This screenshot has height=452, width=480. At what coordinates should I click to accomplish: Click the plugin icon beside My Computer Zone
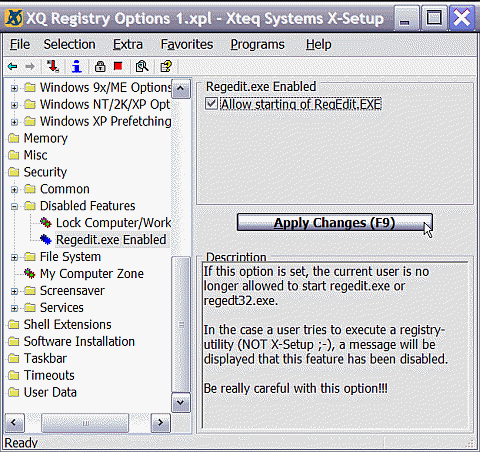click(30, 273)
